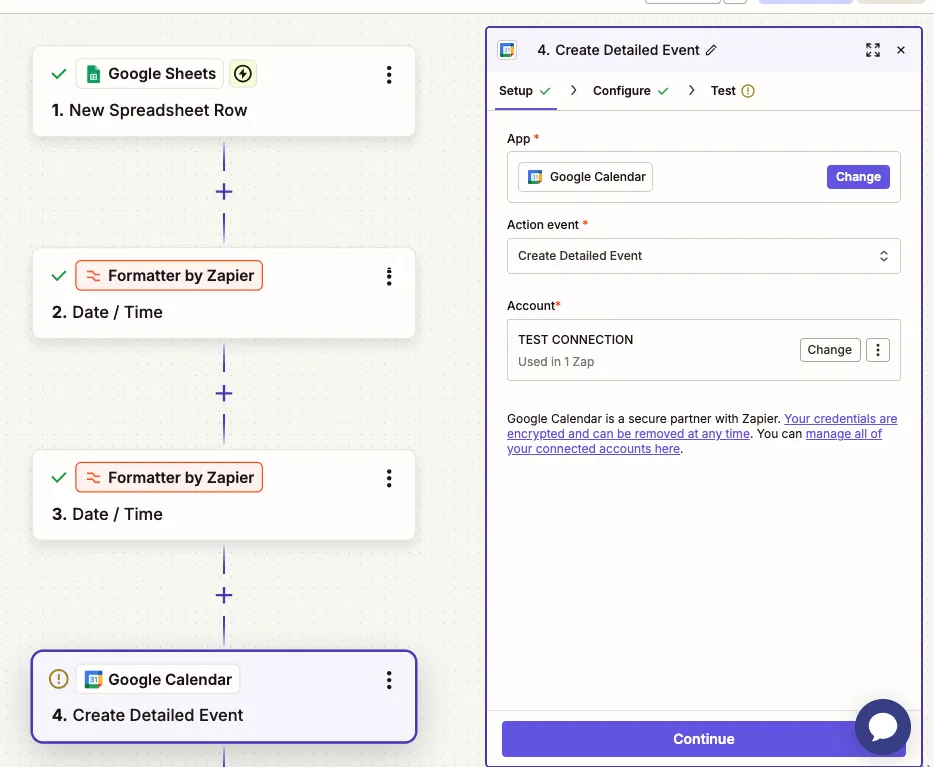Open account options three-dot menu
934x767 pixels.
tap(877, 350)
